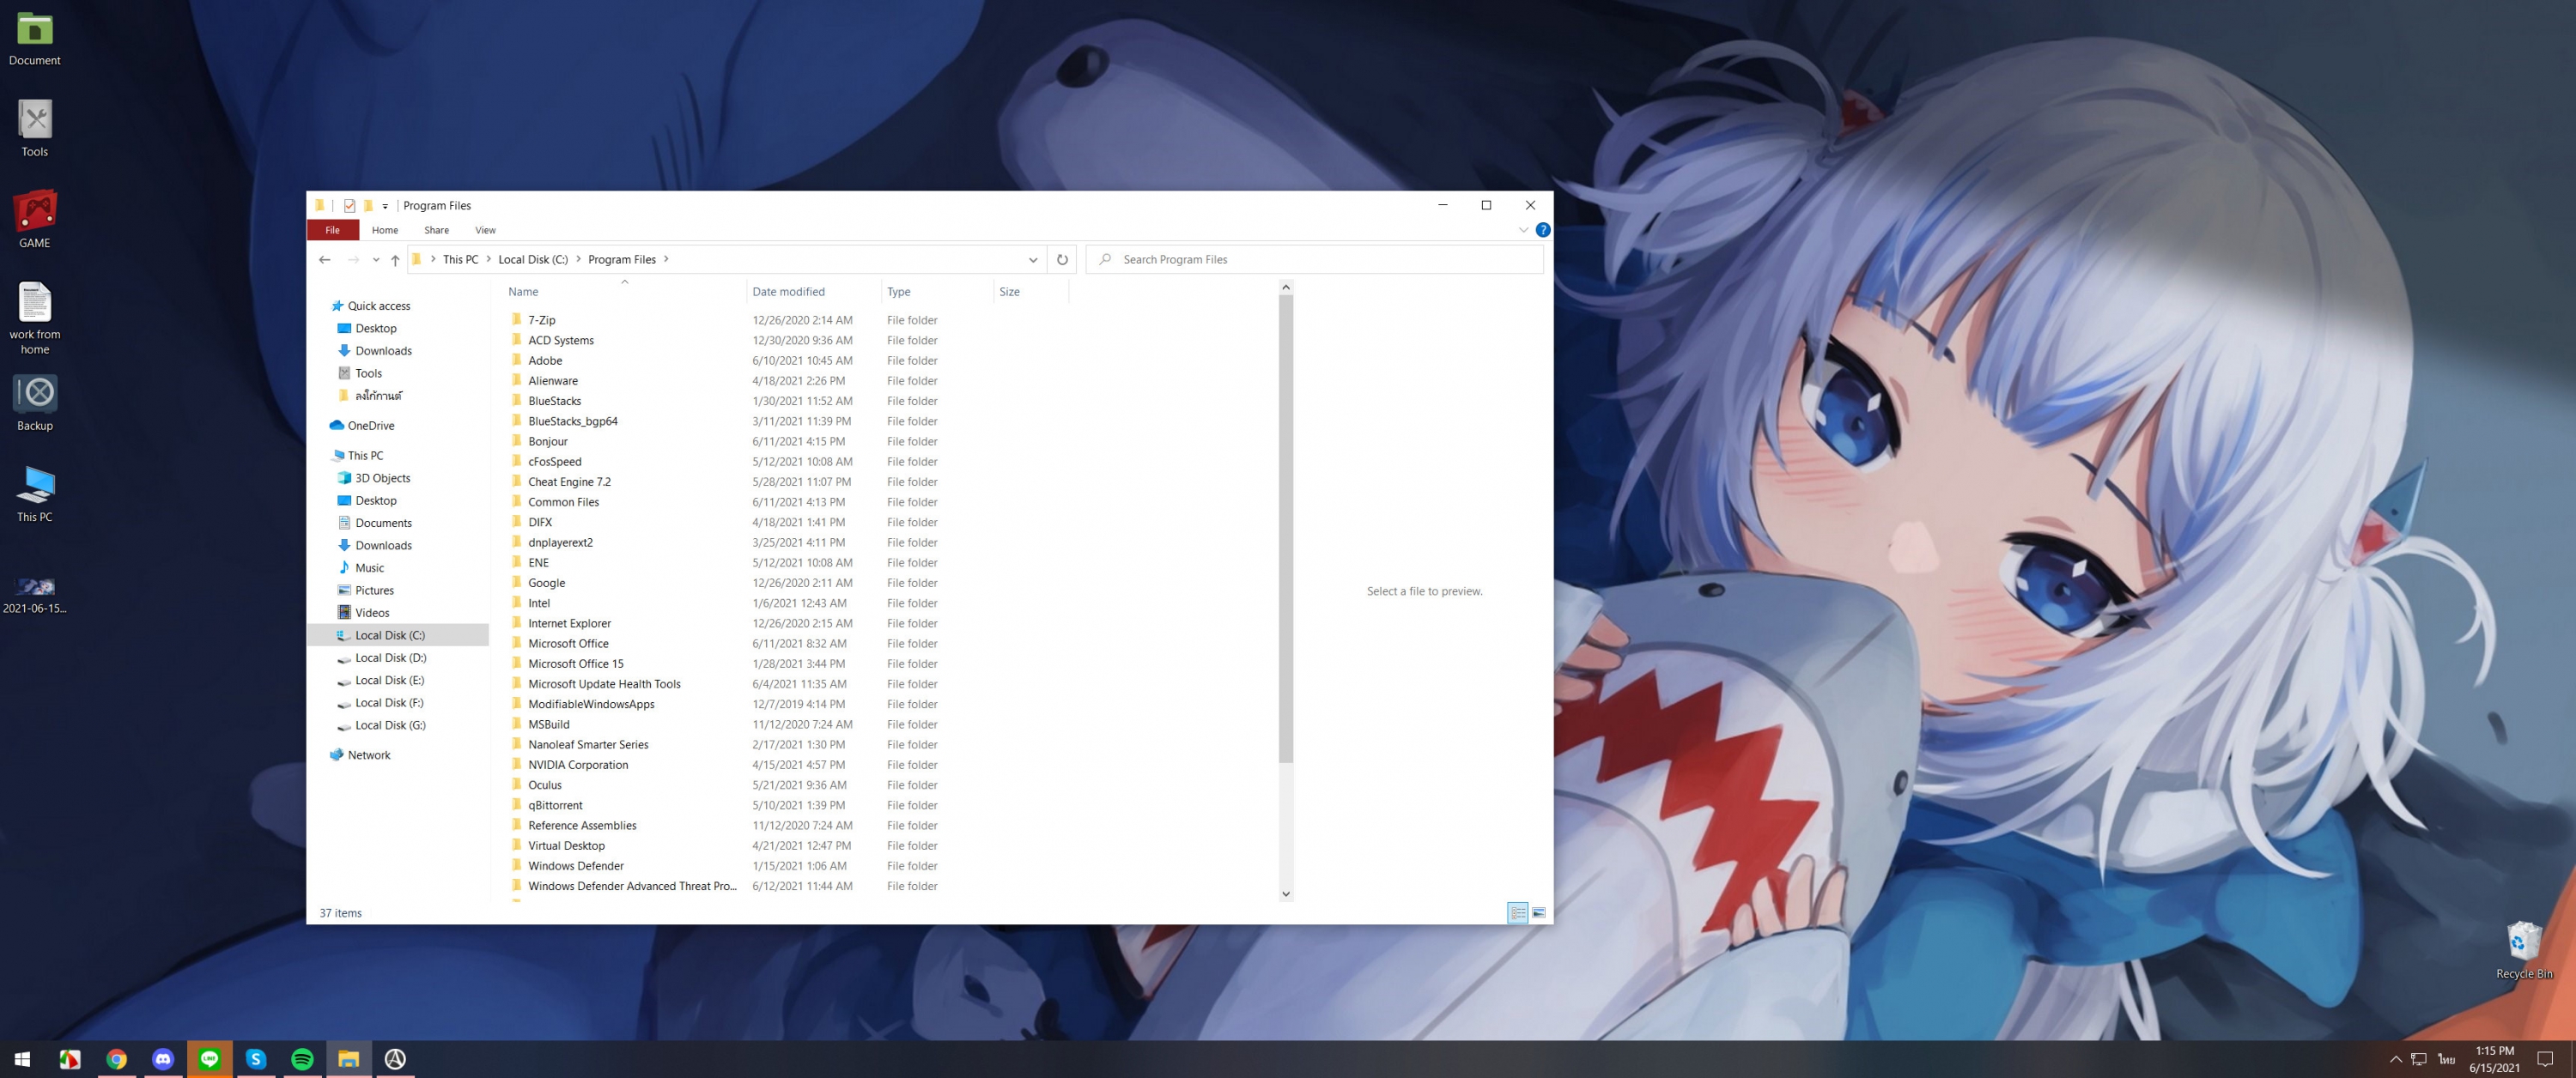
Task: Open the View ribbon tab
Action: [485, 230]
